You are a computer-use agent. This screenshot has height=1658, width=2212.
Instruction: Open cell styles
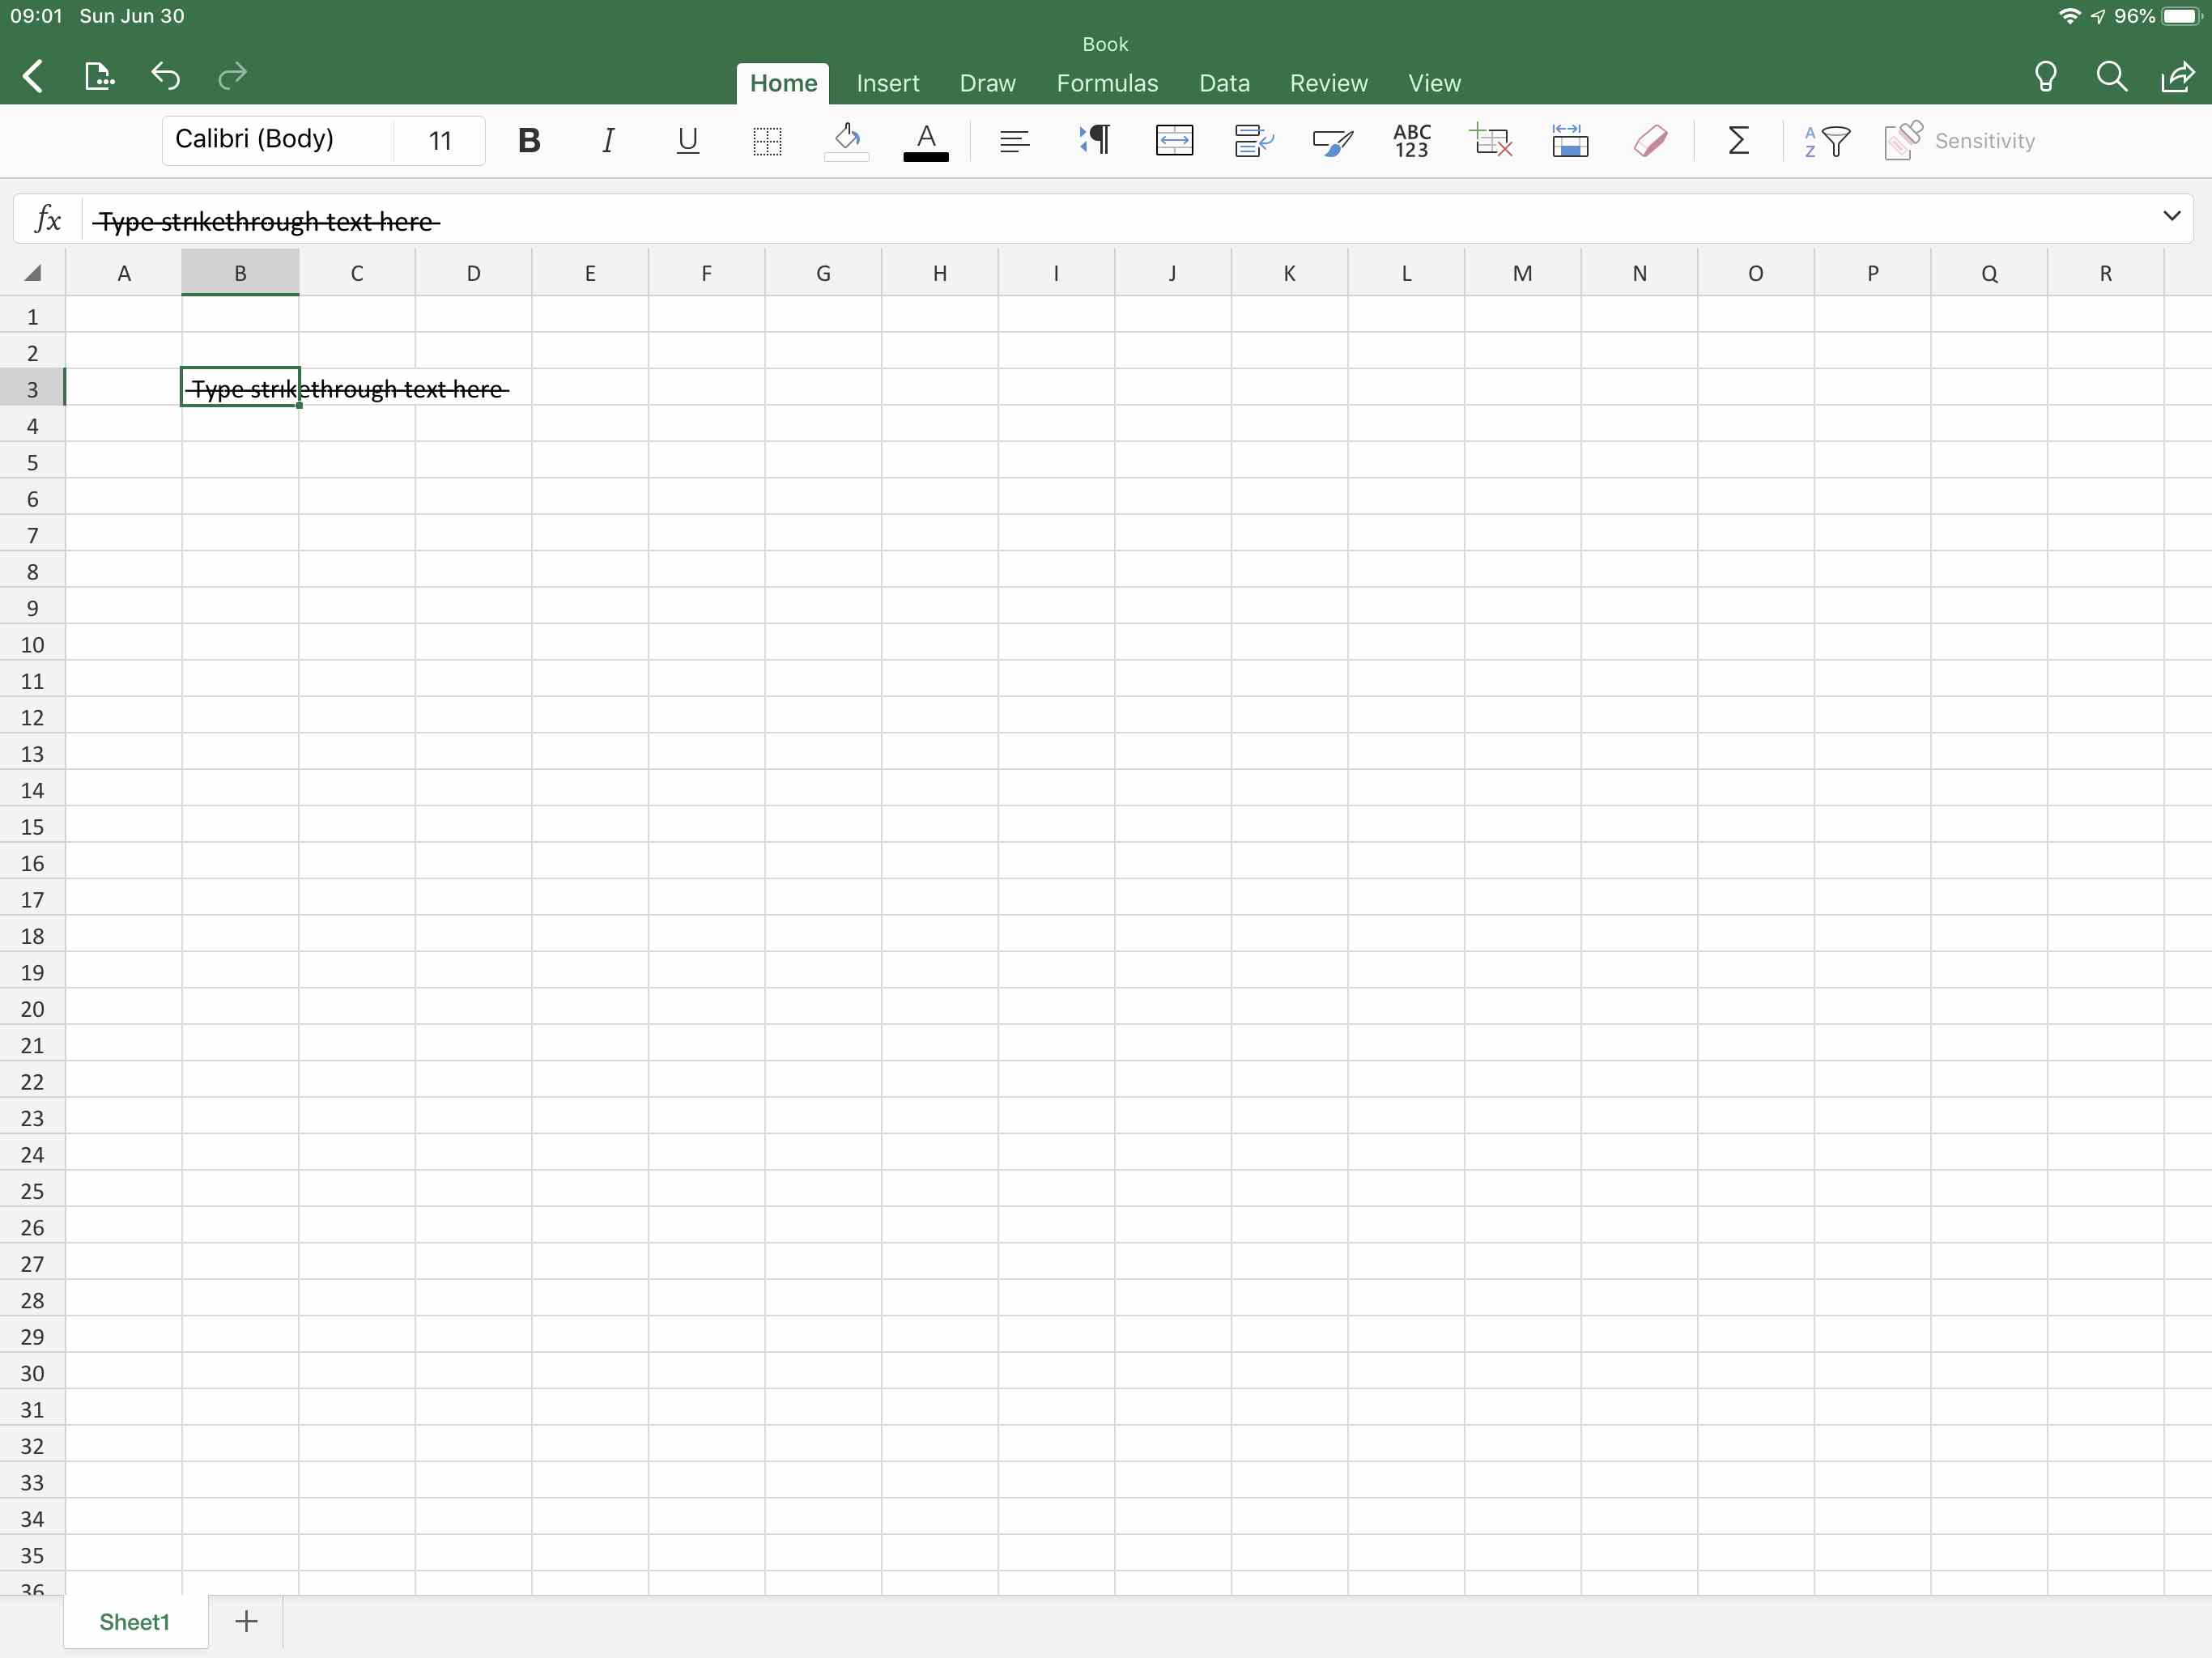pyautogui.click(x=1332, y=141)
